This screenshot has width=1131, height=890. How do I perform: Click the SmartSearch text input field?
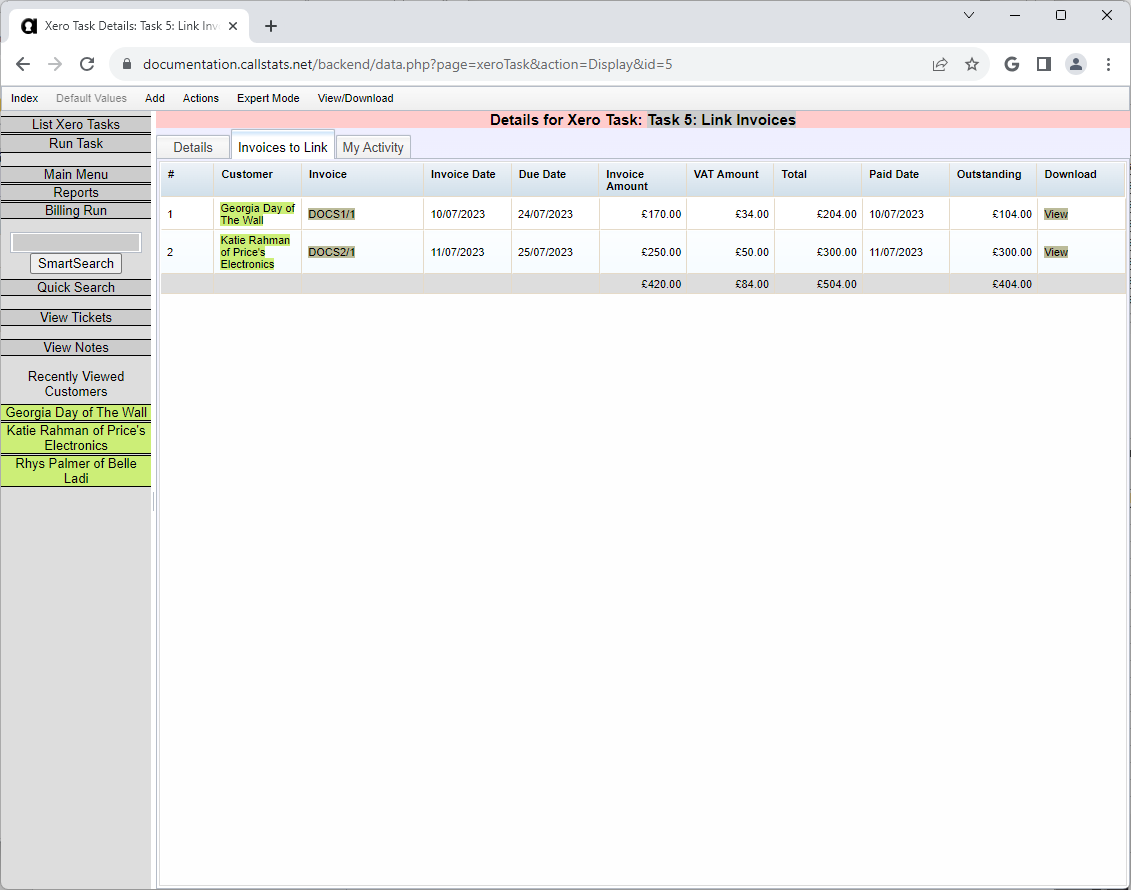(x=75, y=241)
